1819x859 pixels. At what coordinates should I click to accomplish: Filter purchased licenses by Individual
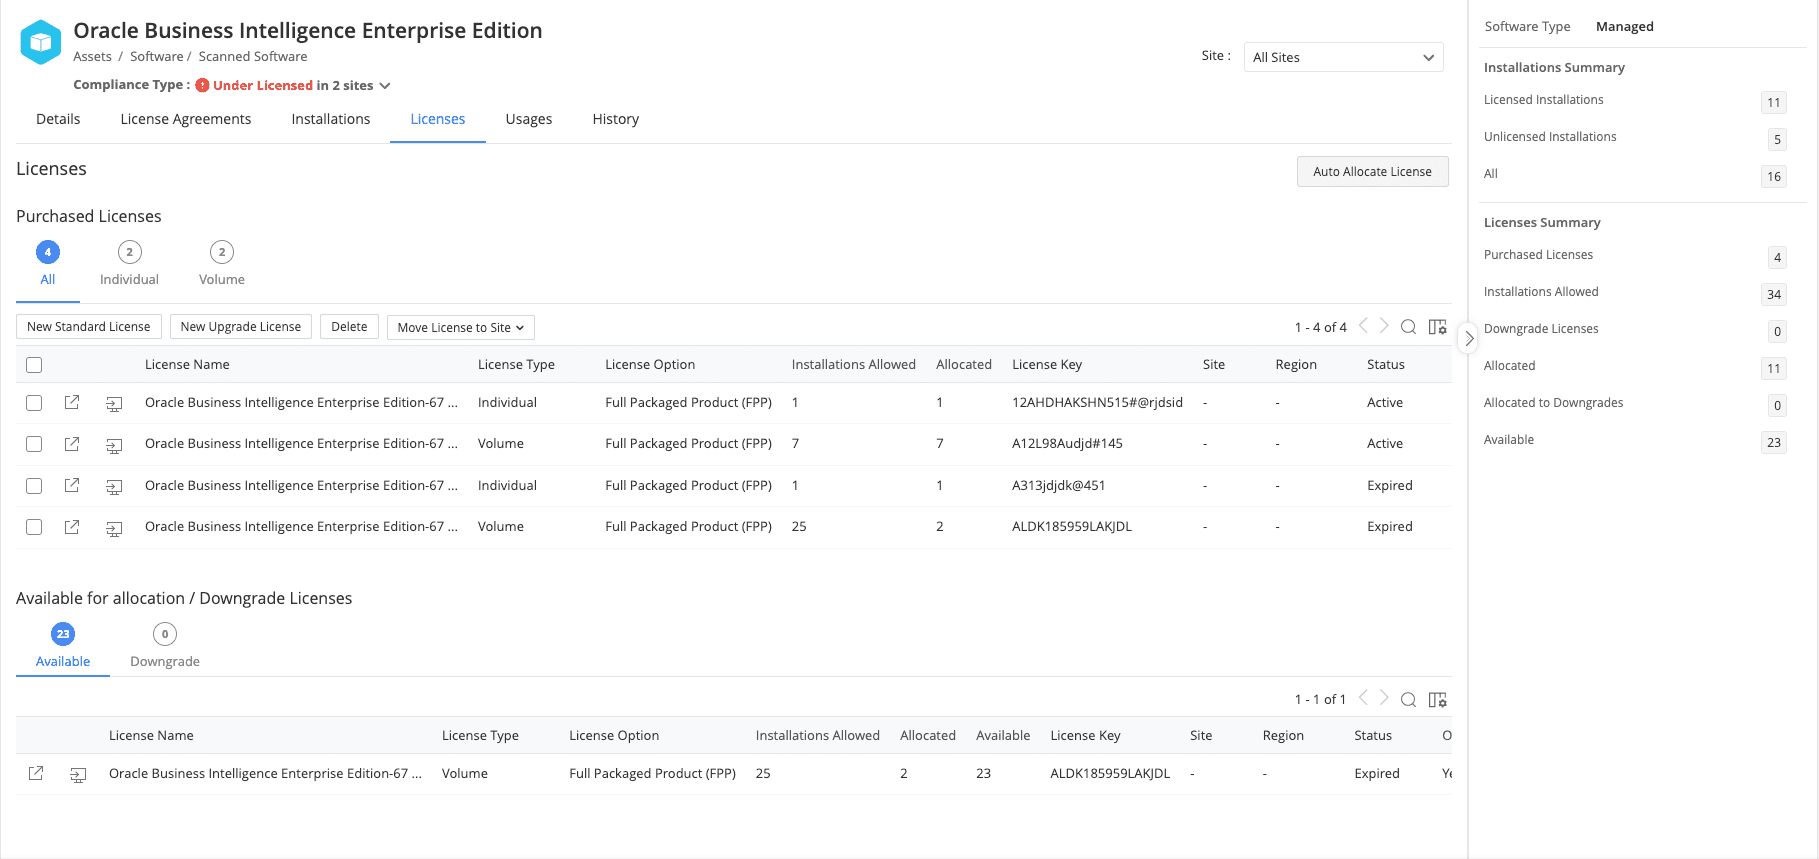pyautogui.click(x=129, y=264)
